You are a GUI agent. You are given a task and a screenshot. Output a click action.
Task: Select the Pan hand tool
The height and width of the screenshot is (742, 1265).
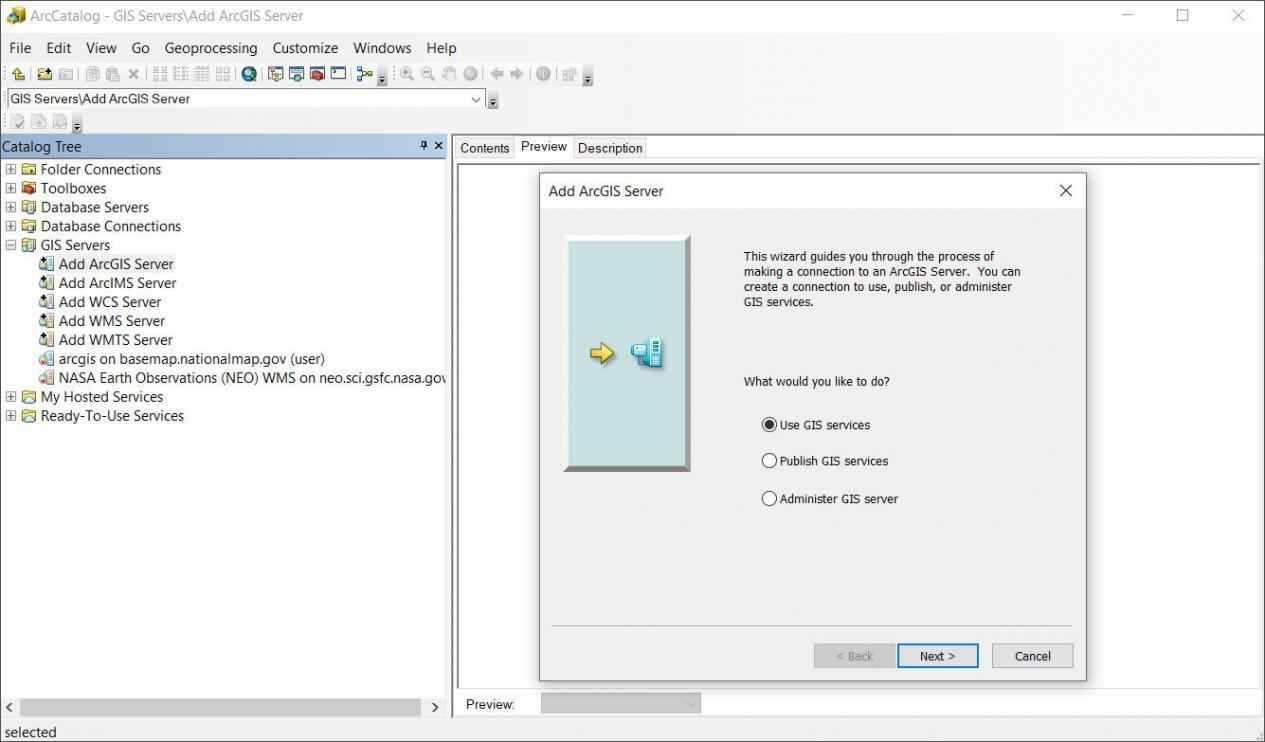coord(449,74)
